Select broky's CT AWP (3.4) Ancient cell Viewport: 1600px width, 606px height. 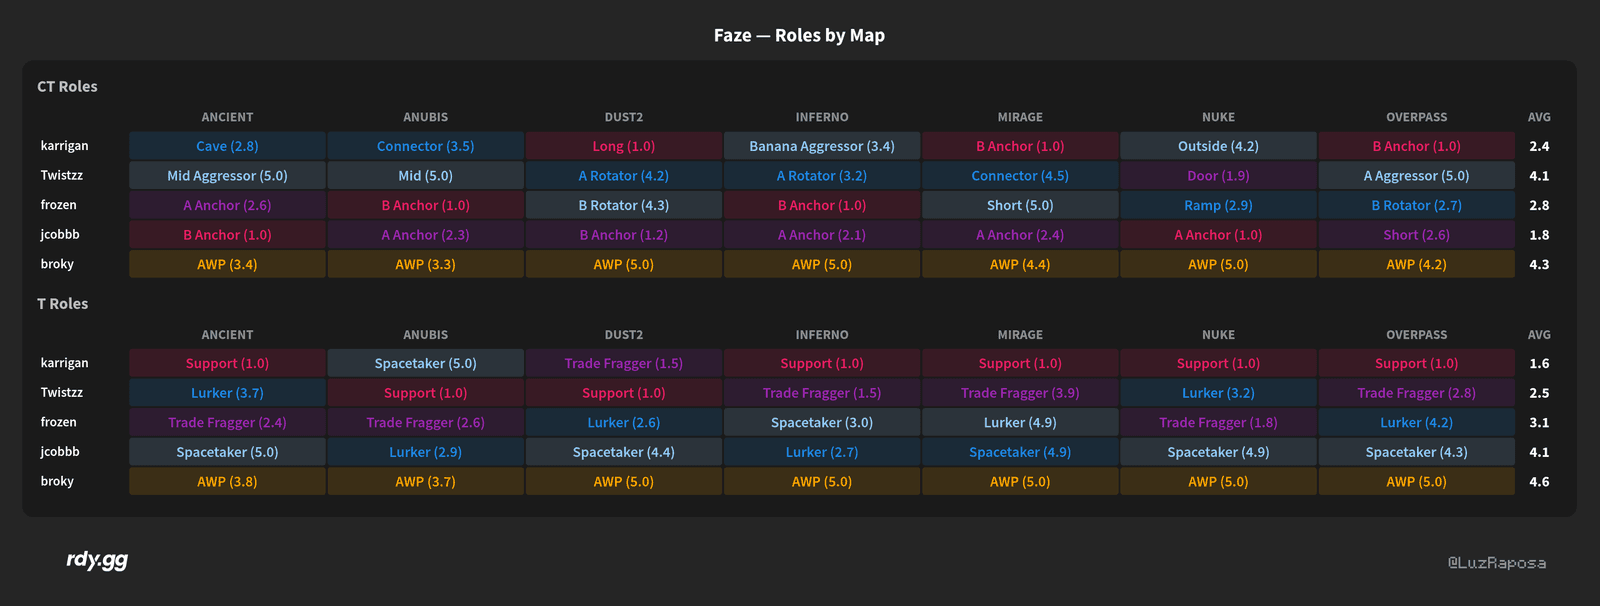coord(227,265)
